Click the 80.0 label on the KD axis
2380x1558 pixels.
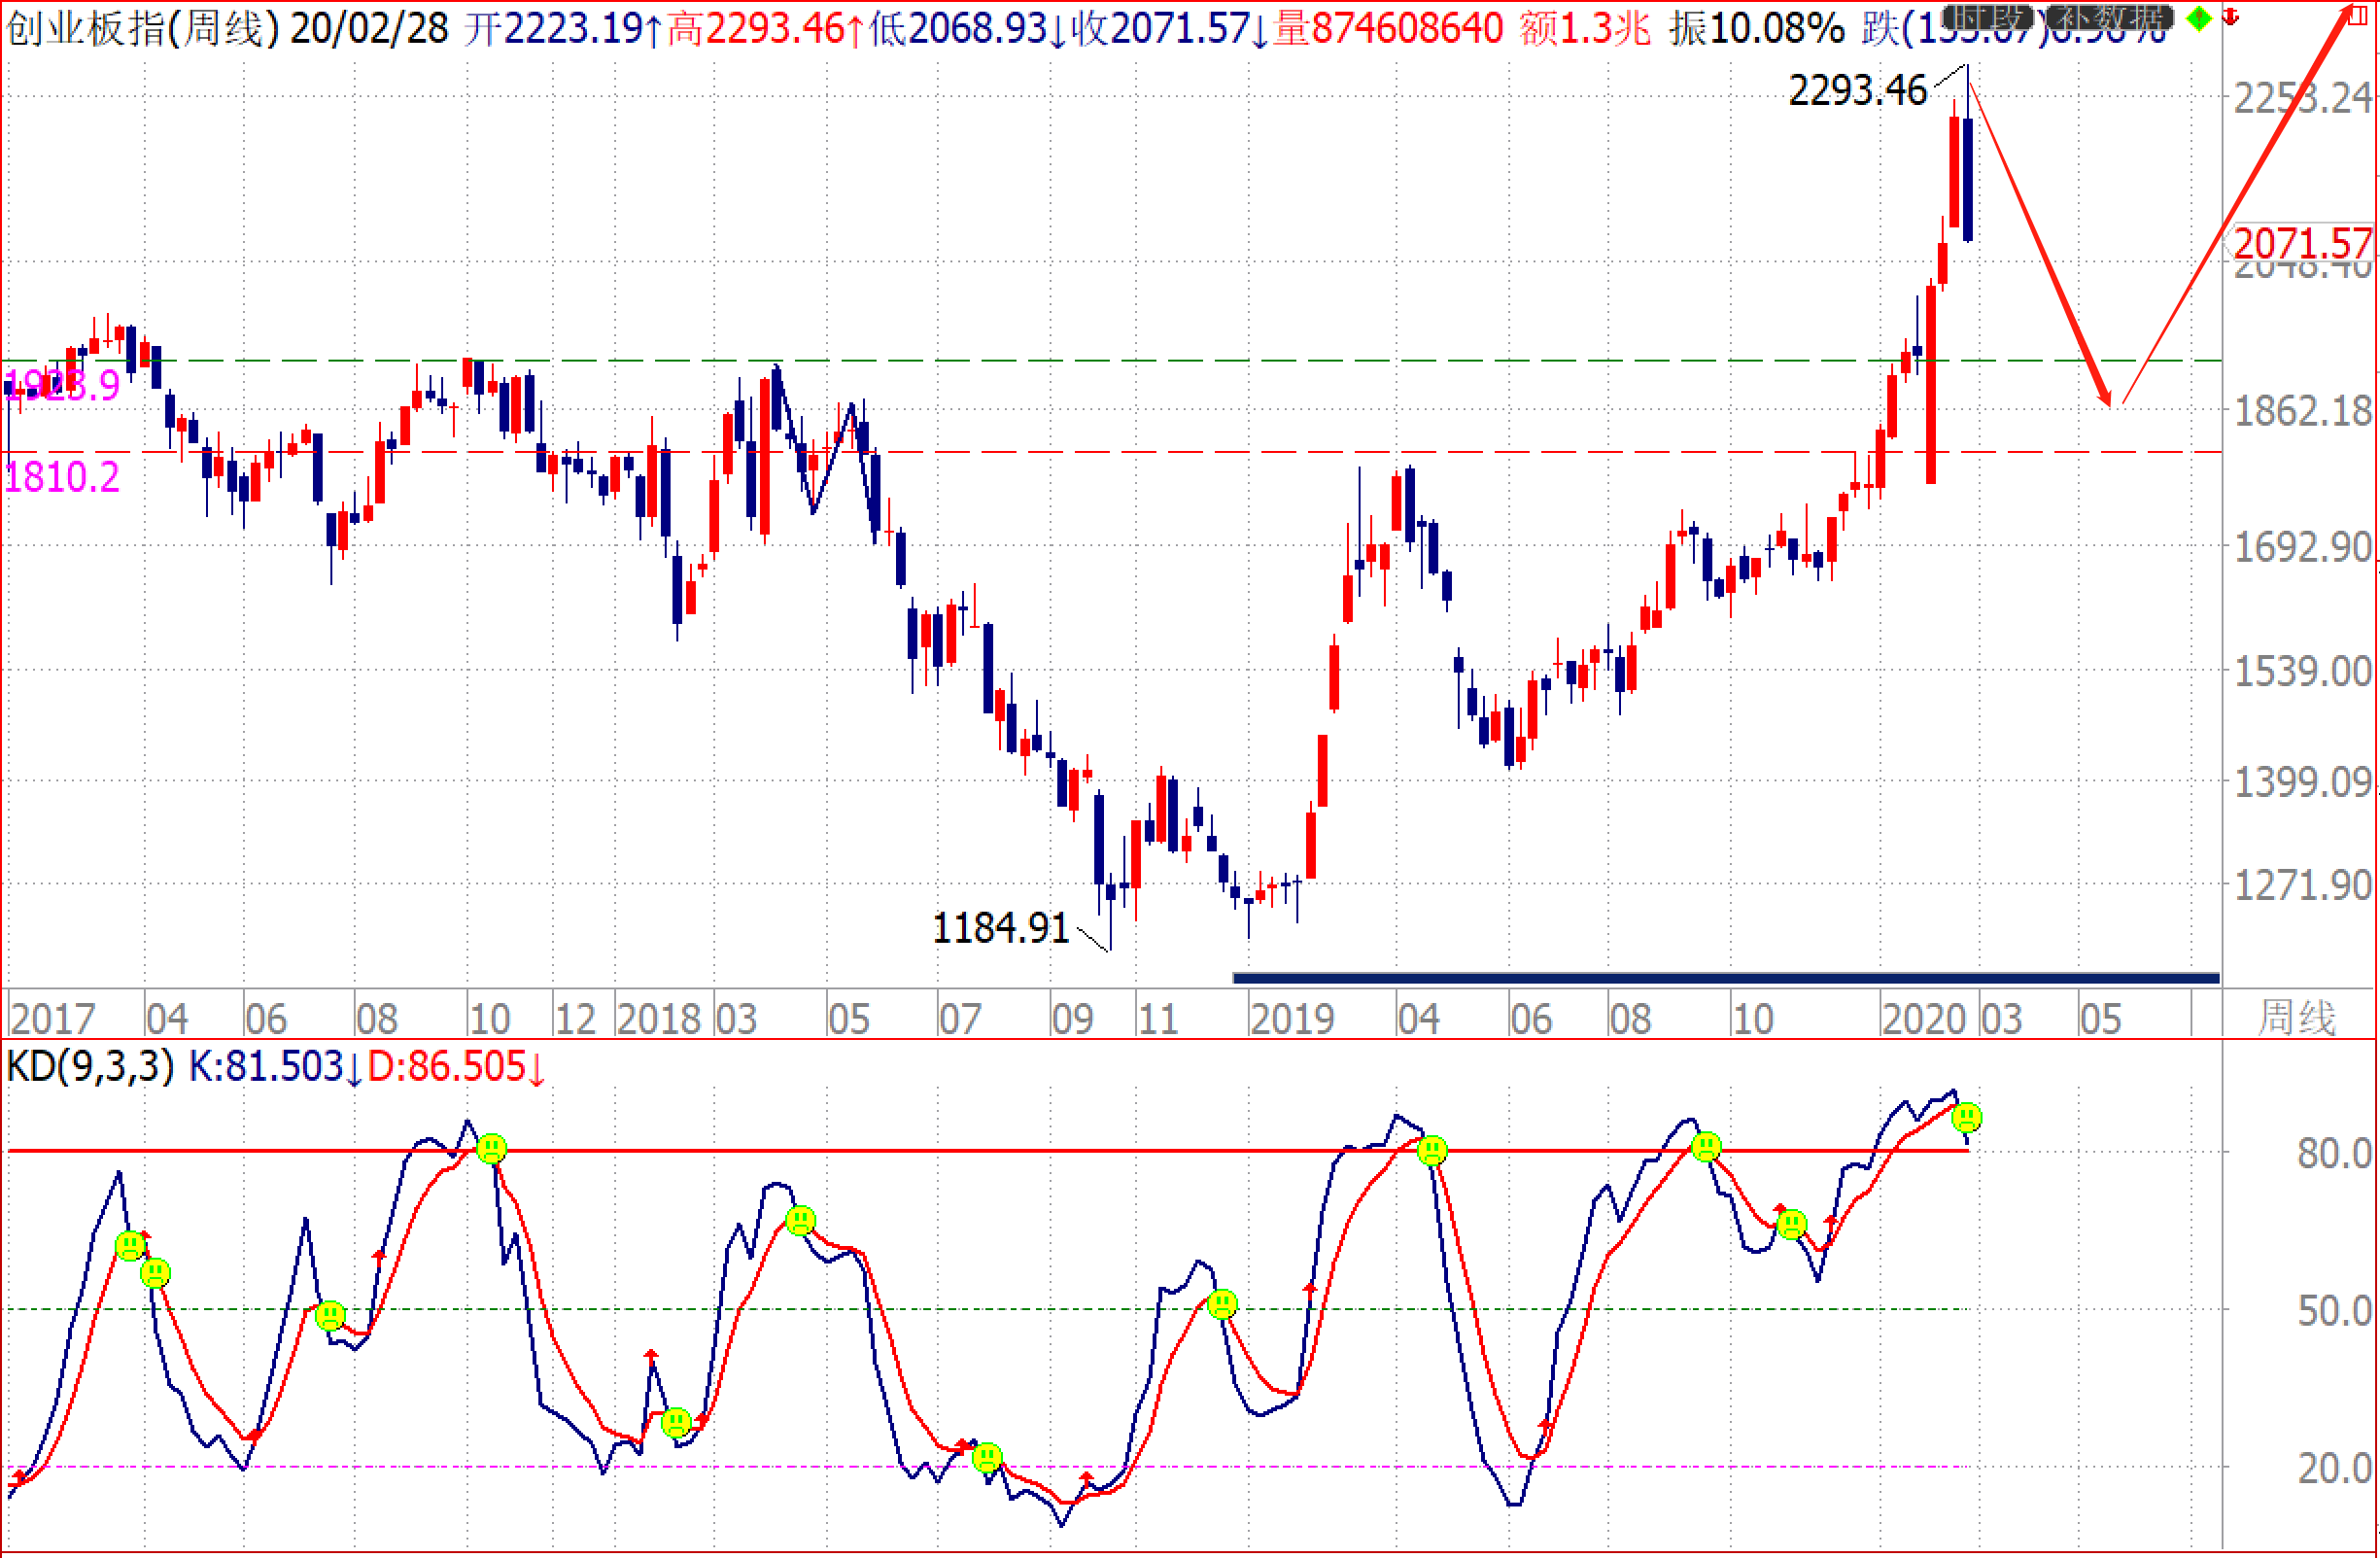[2334, 1154]
